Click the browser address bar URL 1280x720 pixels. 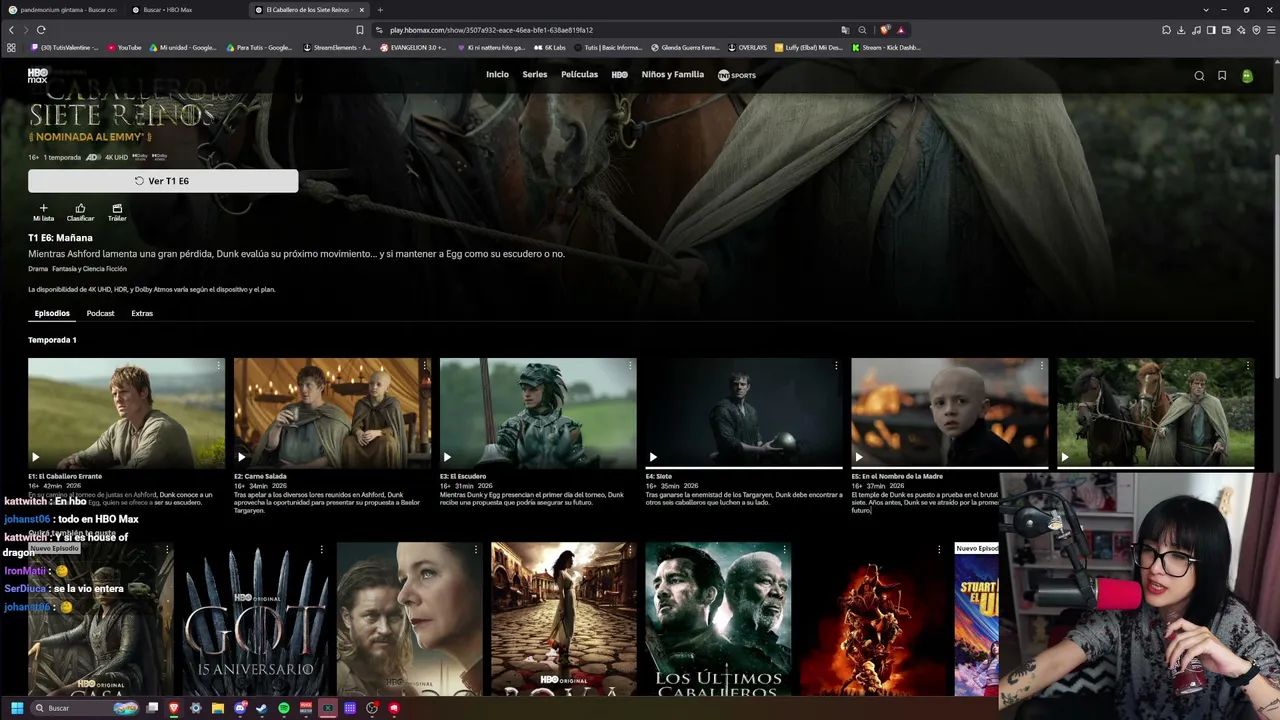click(491, 30)
